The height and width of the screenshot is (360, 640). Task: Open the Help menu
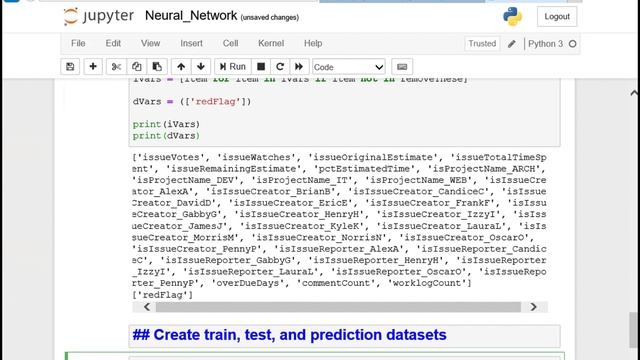(313, 43)
